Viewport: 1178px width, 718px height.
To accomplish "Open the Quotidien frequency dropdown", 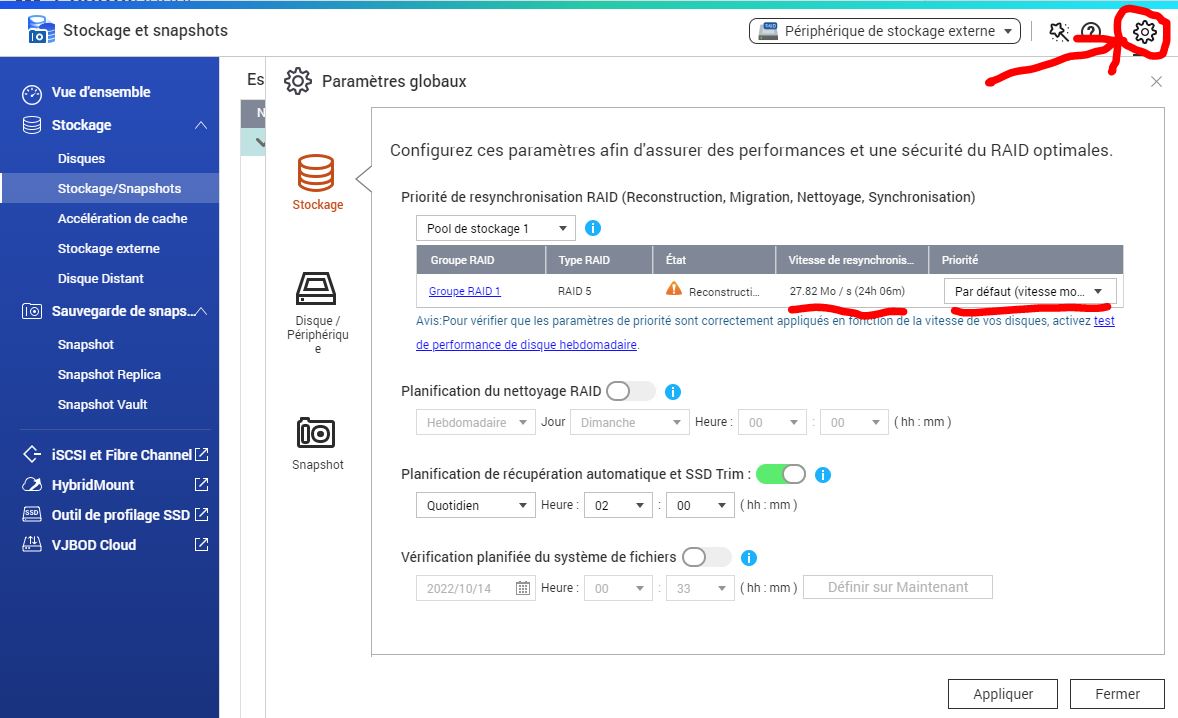I will 475,506.
